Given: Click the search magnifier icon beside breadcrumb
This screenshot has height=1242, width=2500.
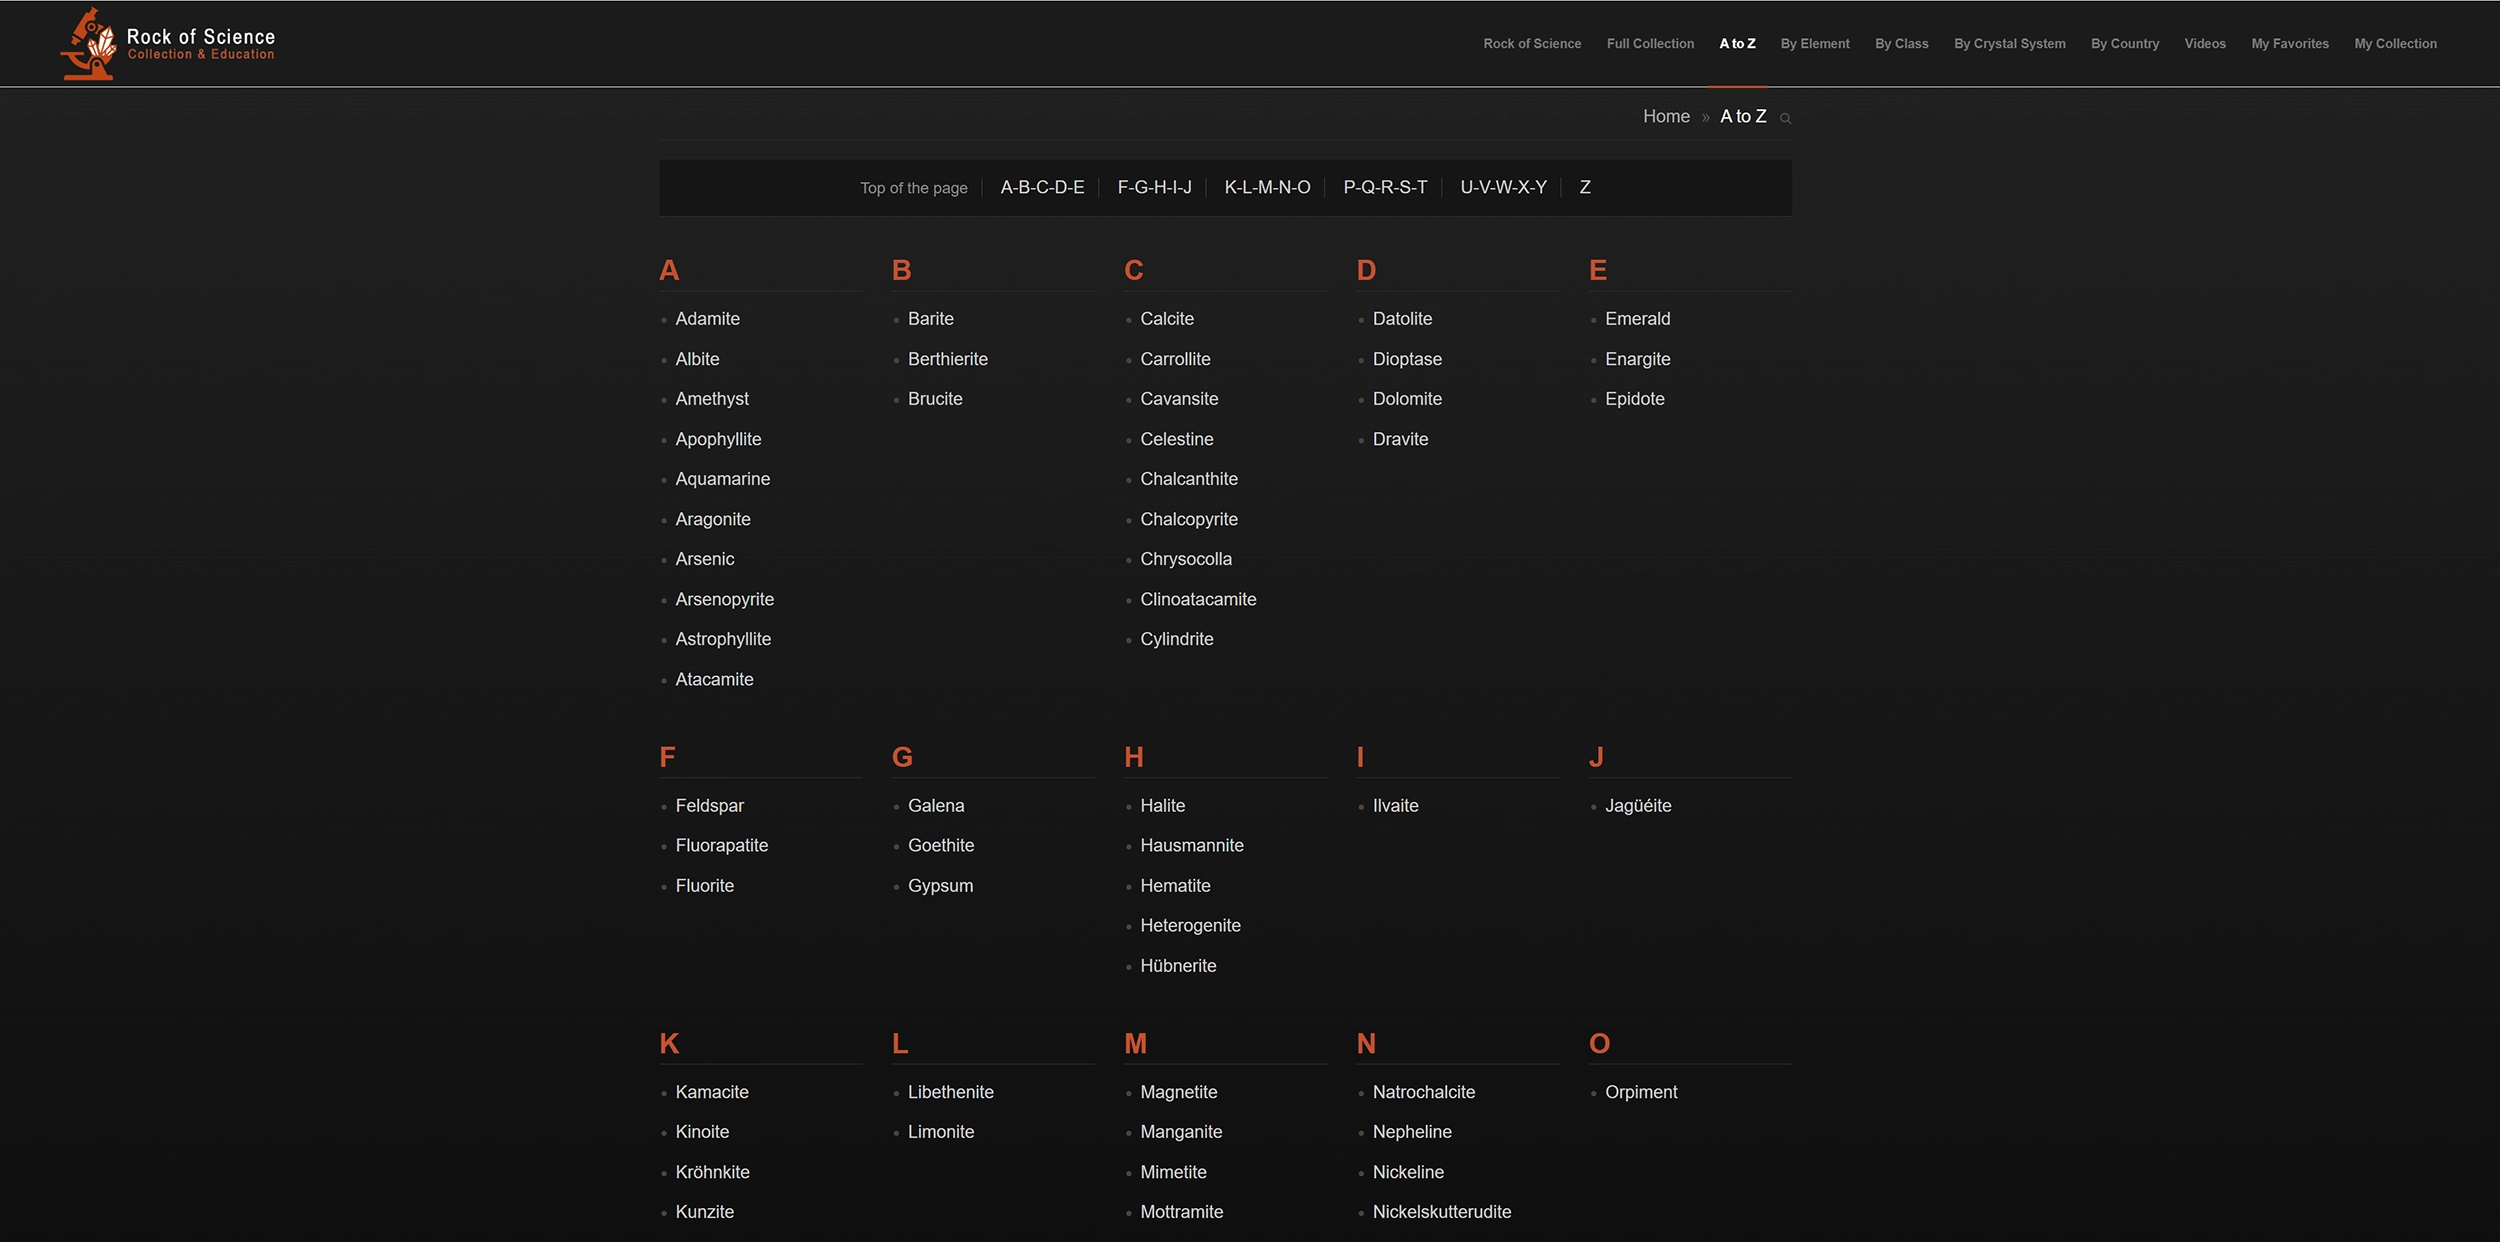Looking at the screenshot, I should 1785,118.
